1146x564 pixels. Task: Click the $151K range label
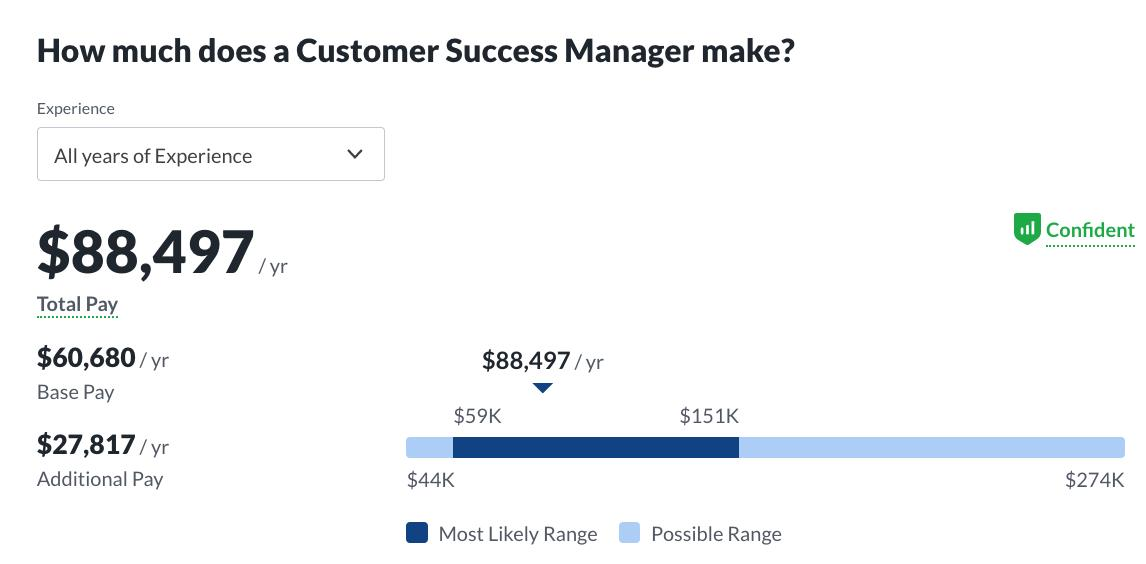coord(709,416)
